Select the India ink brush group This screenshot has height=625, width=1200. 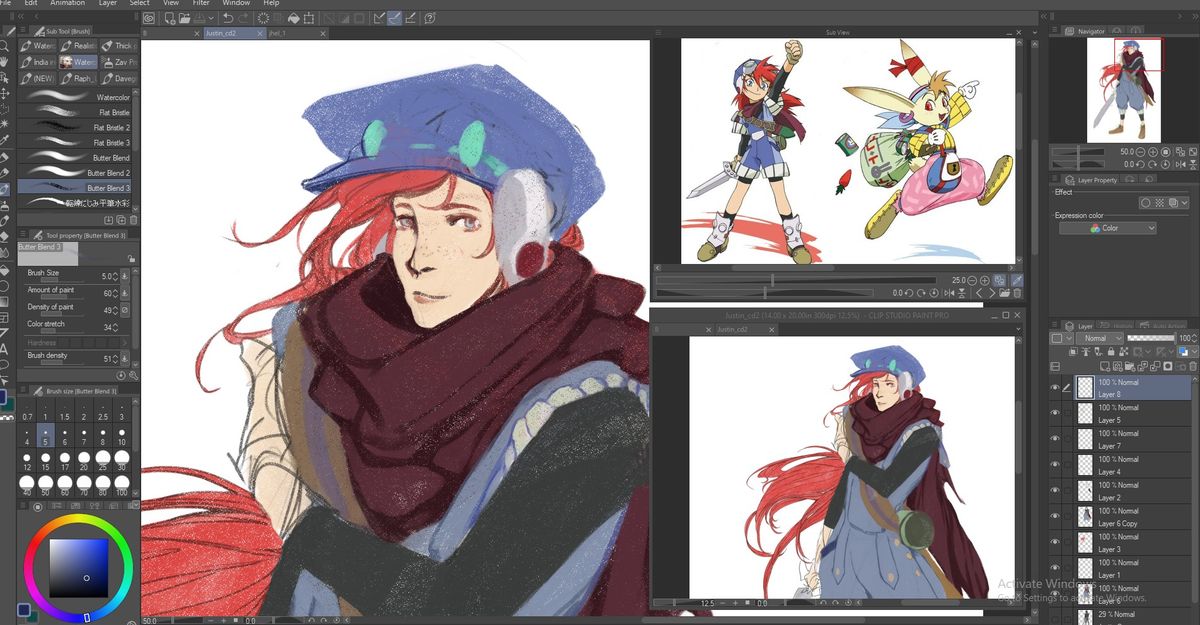pos(37,62)
